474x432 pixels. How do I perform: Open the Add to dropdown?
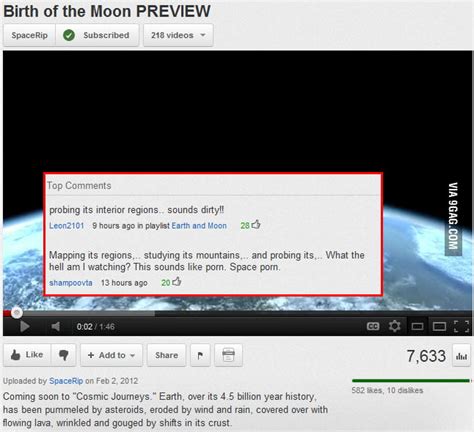[111, 355]
